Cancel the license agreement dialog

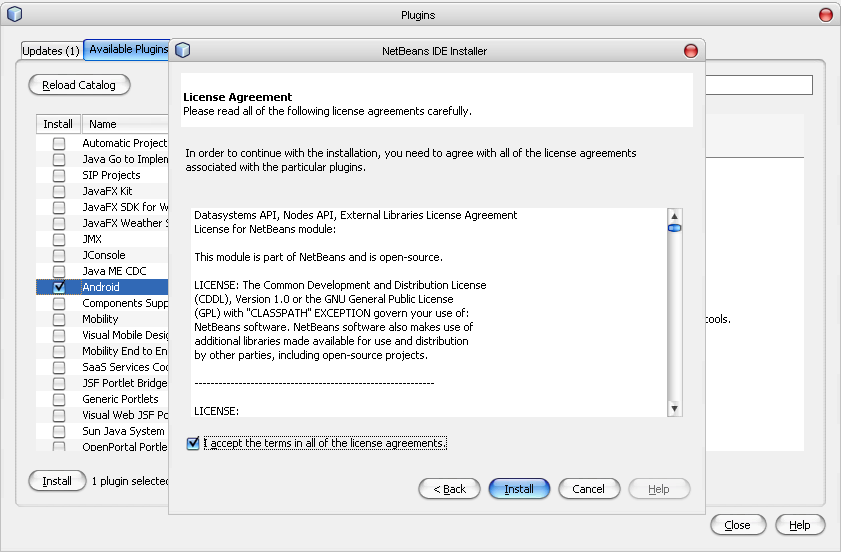pyautogui.click(x=588, y=489)
